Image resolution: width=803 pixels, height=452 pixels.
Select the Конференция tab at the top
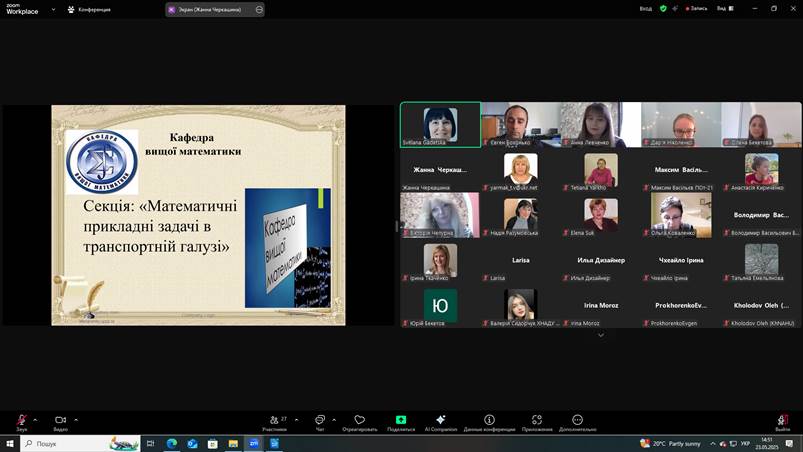click(89, 9)
